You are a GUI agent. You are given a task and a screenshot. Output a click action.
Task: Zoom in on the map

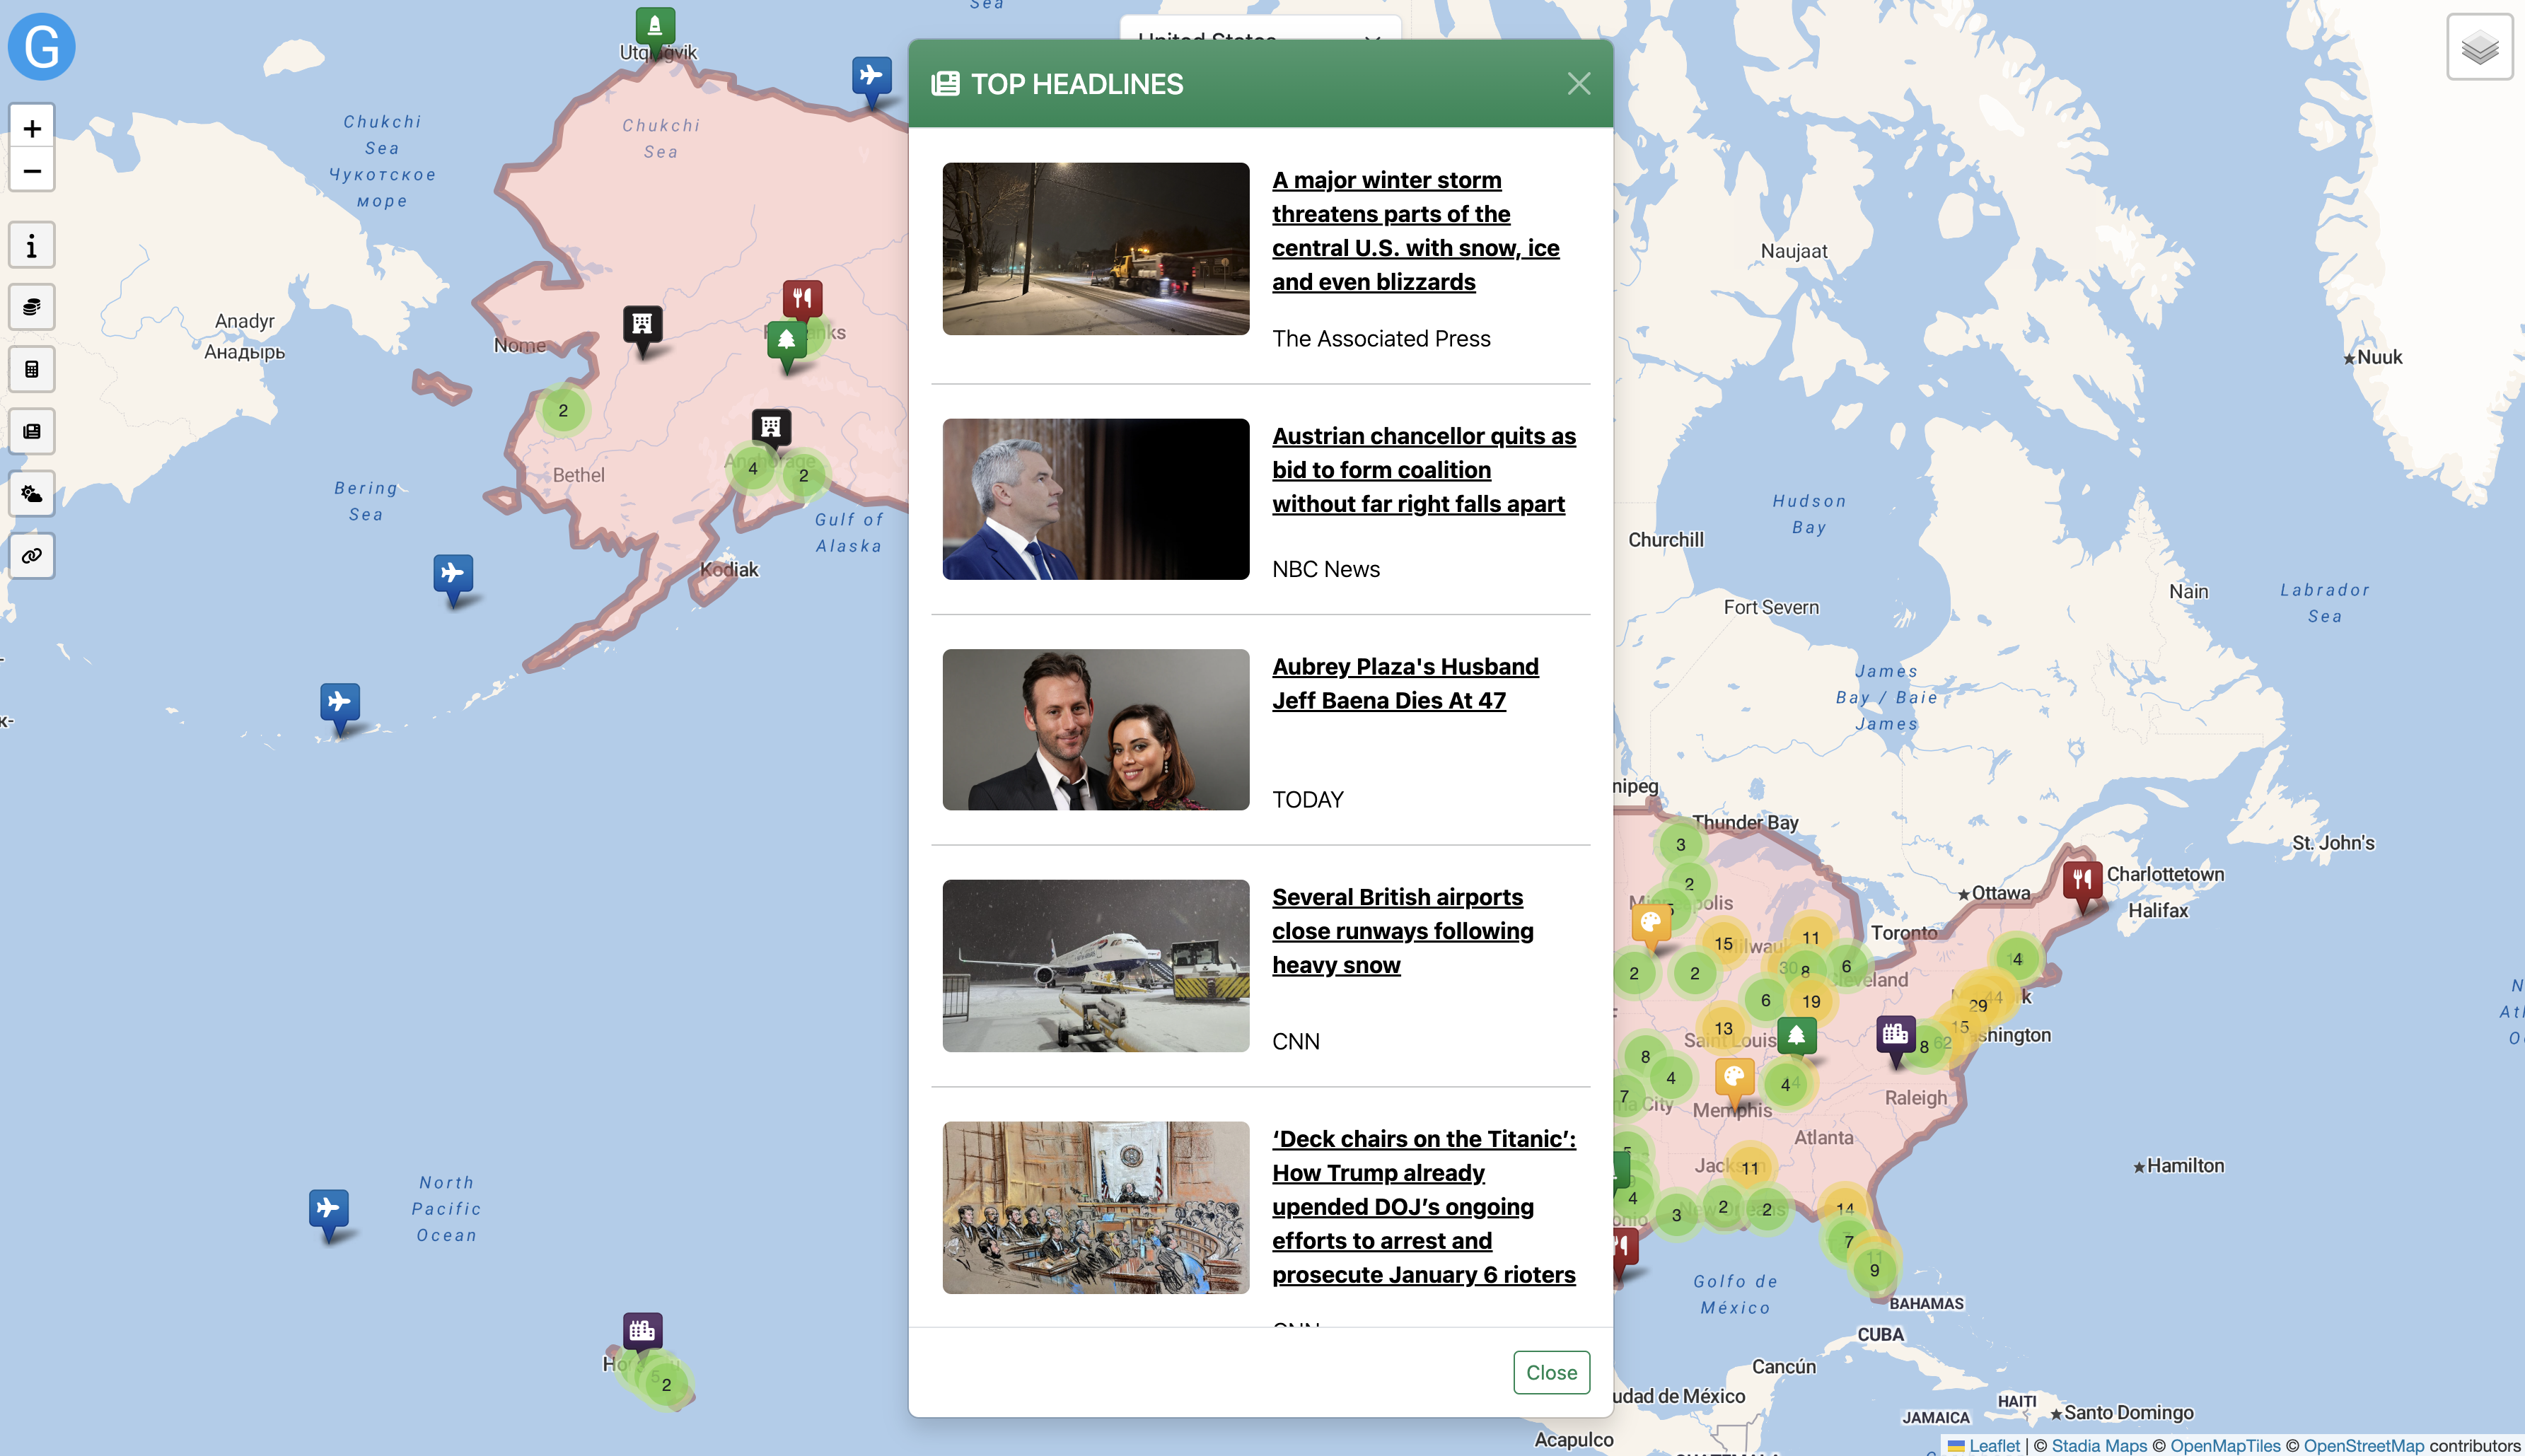[x=32, y=129]
